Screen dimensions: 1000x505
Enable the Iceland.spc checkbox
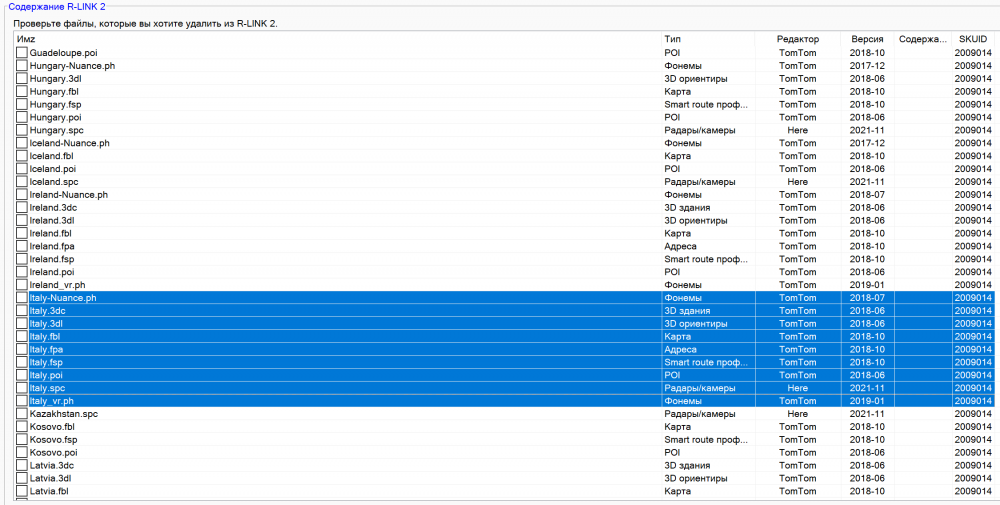[x=22, y=182]
